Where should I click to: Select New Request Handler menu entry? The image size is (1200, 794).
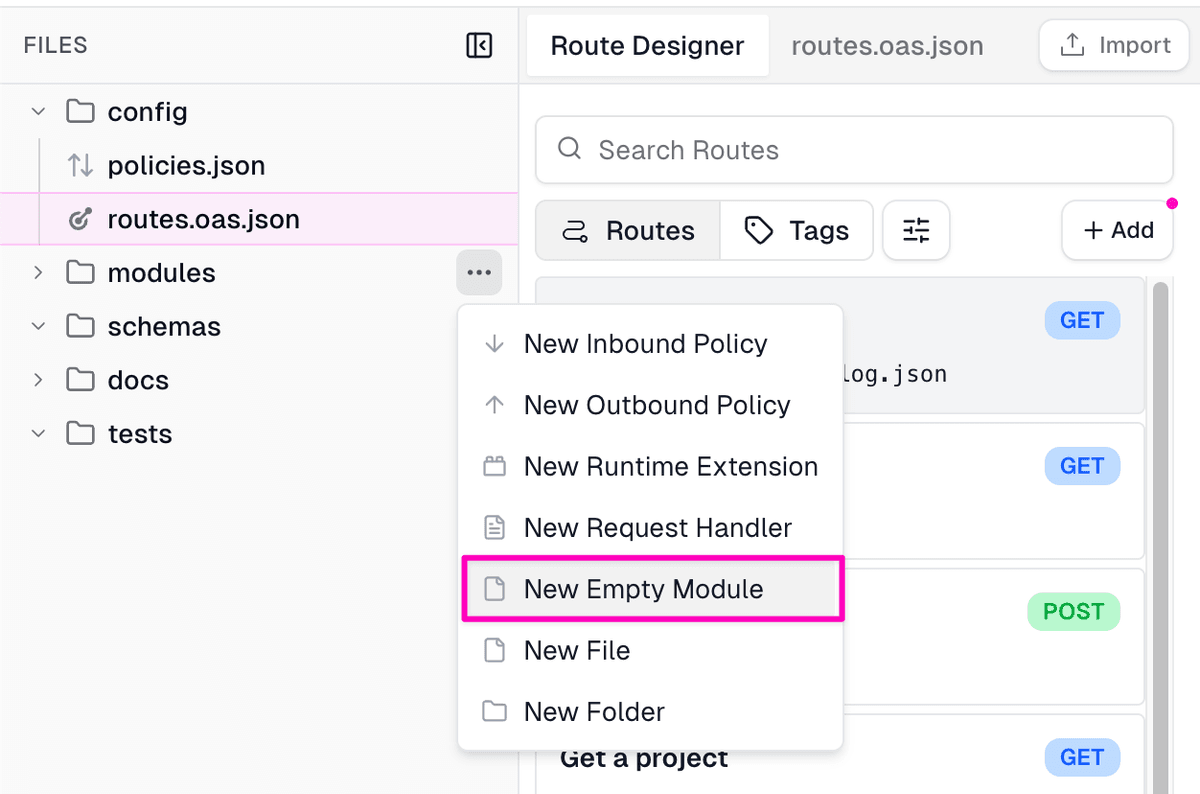point(650,528)
